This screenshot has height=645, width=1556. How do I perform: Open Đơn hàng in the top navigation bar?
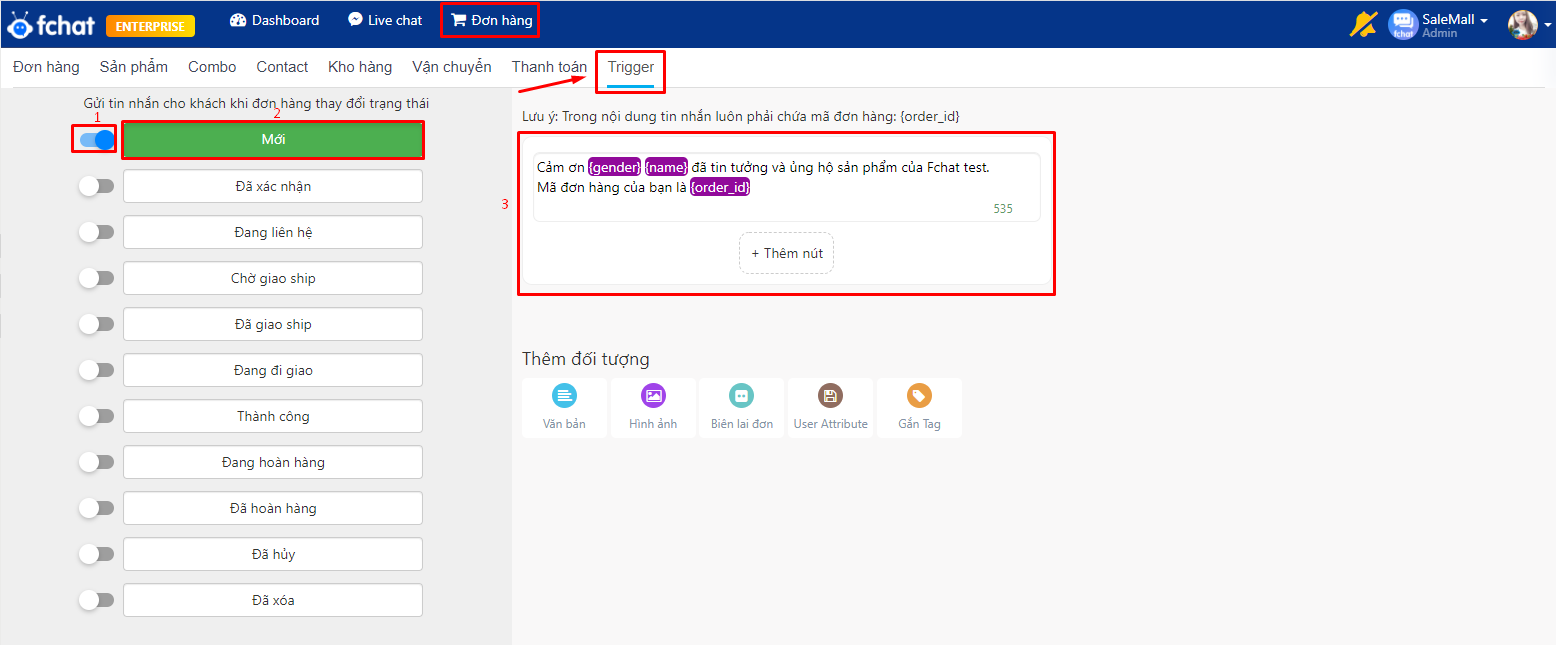coord(491,20)
